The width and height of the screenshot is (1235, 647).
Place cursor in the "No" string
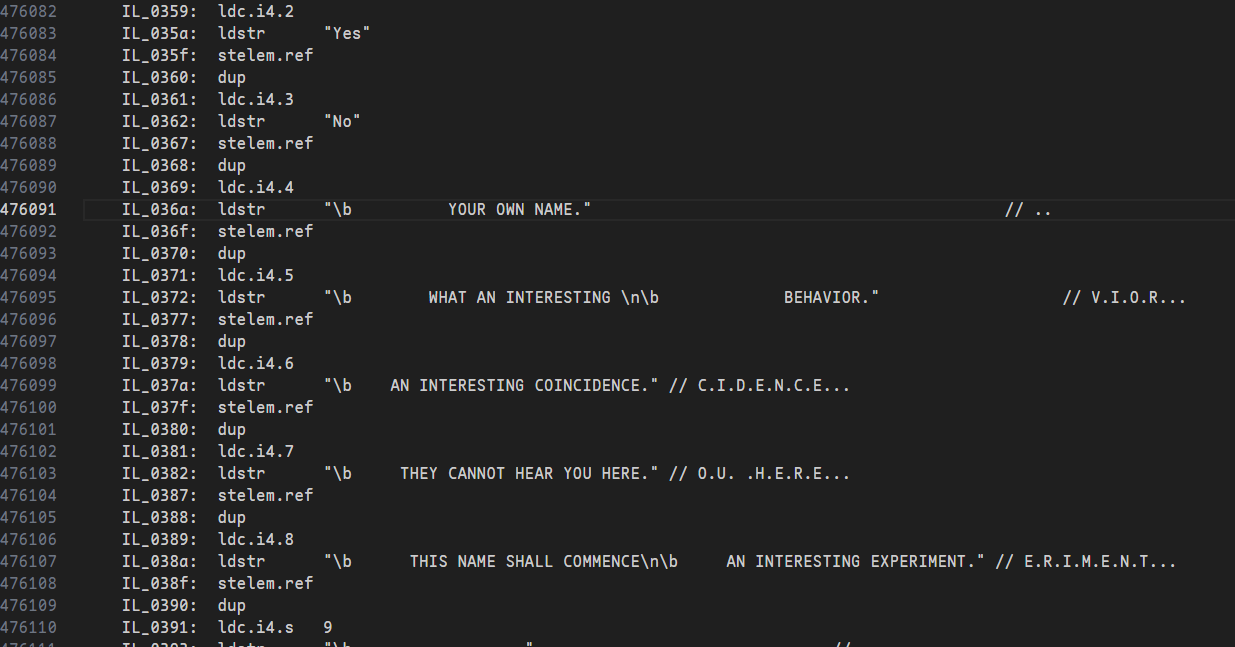[x=342, y=122]
